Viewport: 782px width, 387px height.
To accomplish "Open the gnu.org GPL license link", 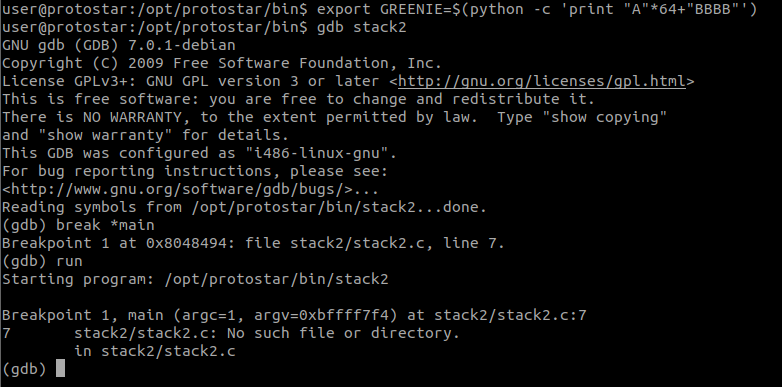I will (x=541, y=81).
